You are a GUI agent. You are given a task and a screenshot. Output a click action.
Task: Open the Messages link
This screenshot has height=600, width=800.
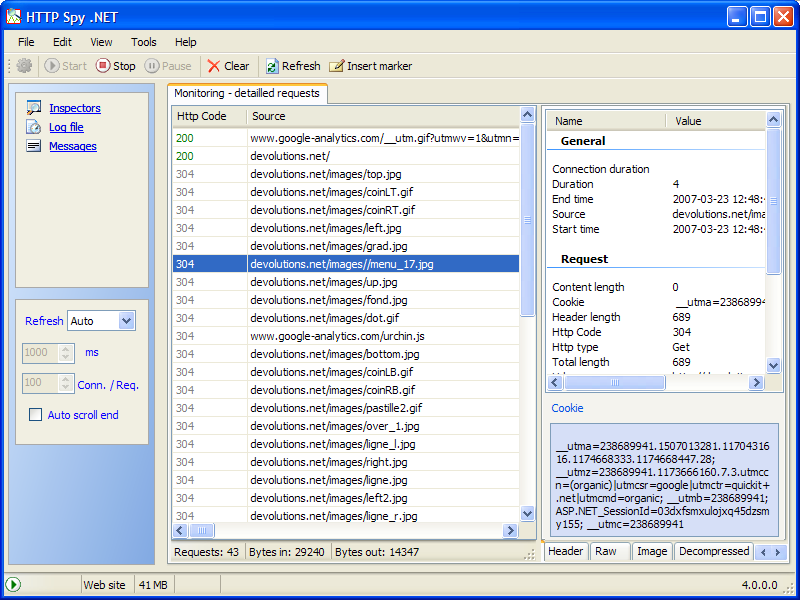[73, 146]
